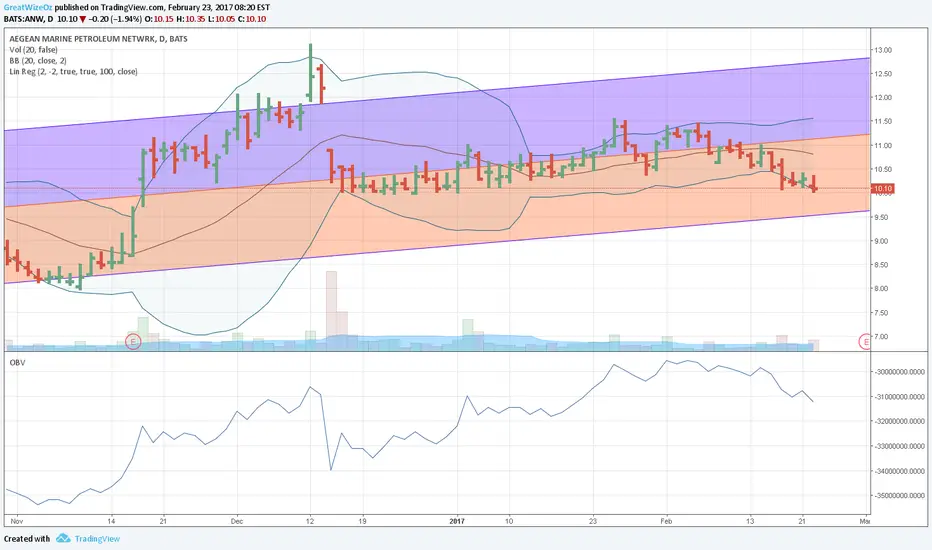
Task: Click the tall green bar peaking near 13.00
Action: click(310, 72)
